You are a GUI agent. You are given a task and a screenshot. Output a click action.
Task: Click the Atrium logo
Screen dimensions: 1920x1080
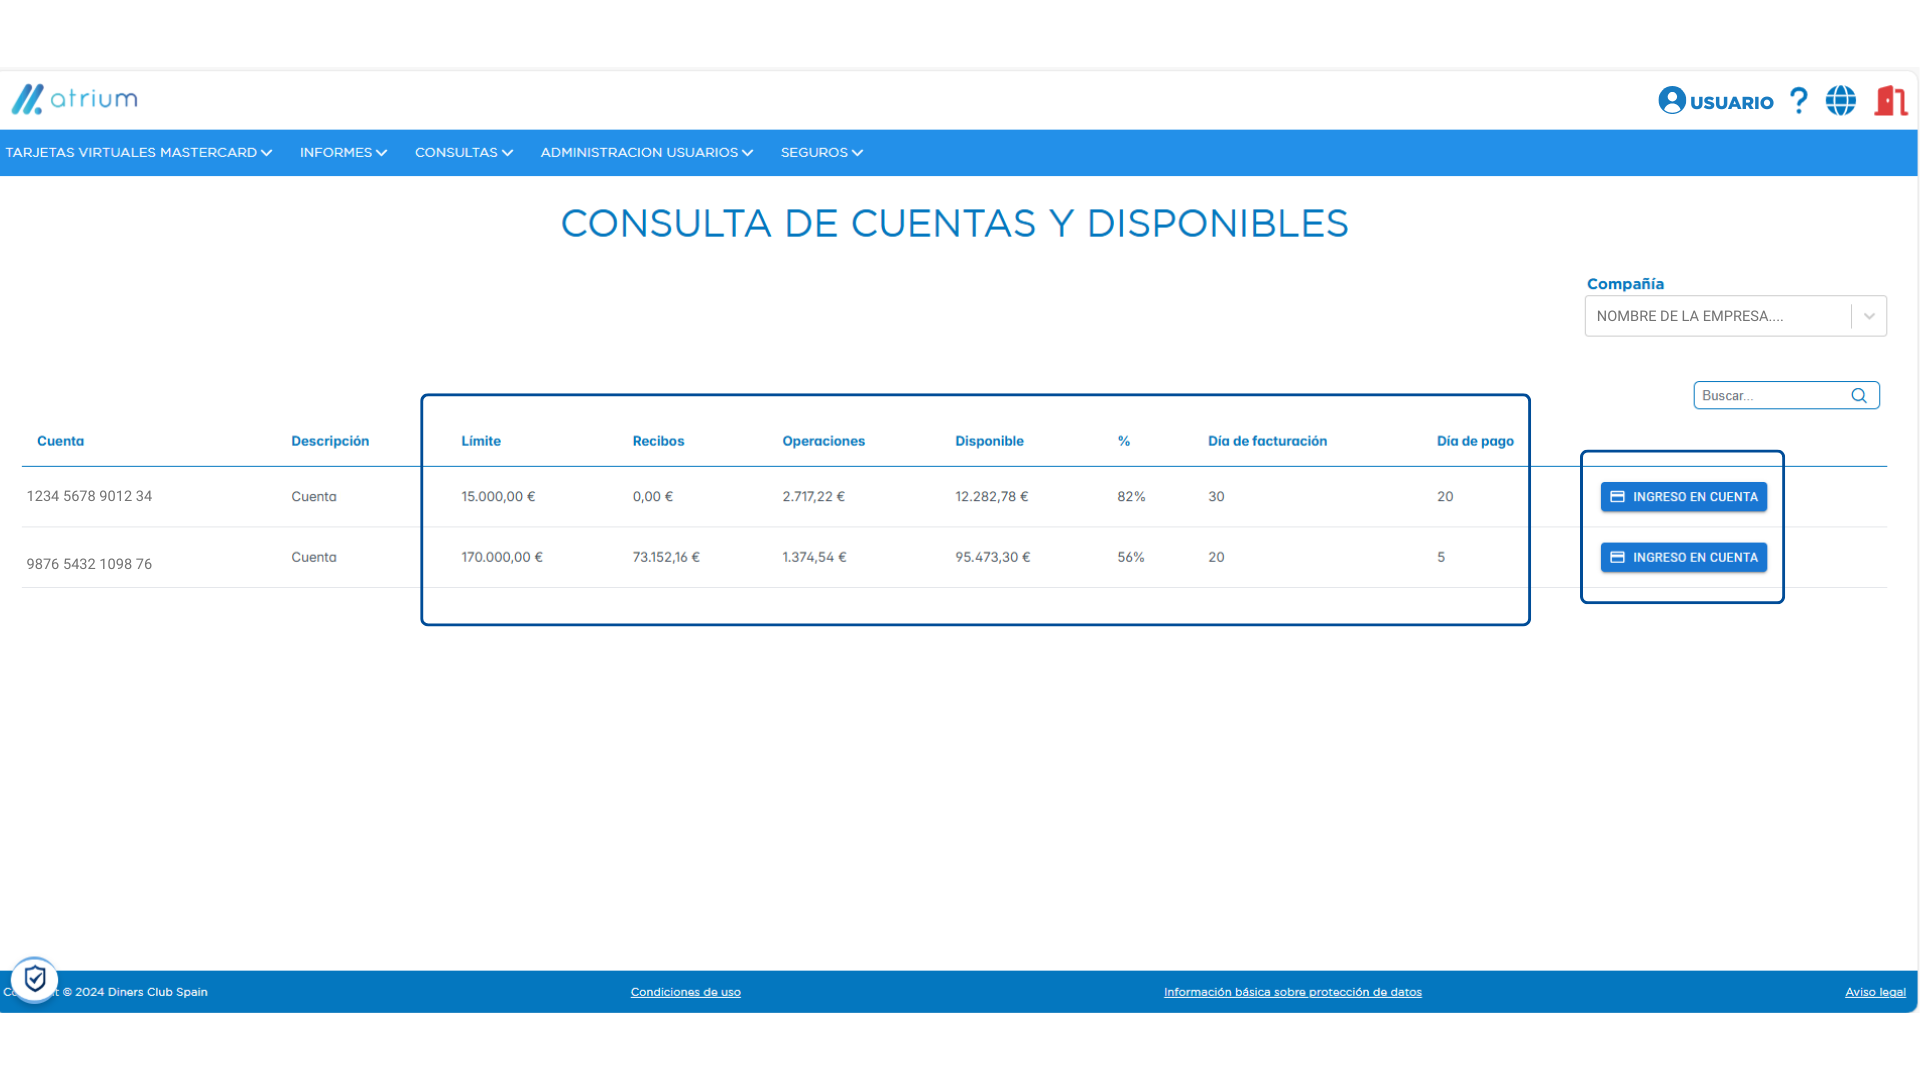click(74, 99)
